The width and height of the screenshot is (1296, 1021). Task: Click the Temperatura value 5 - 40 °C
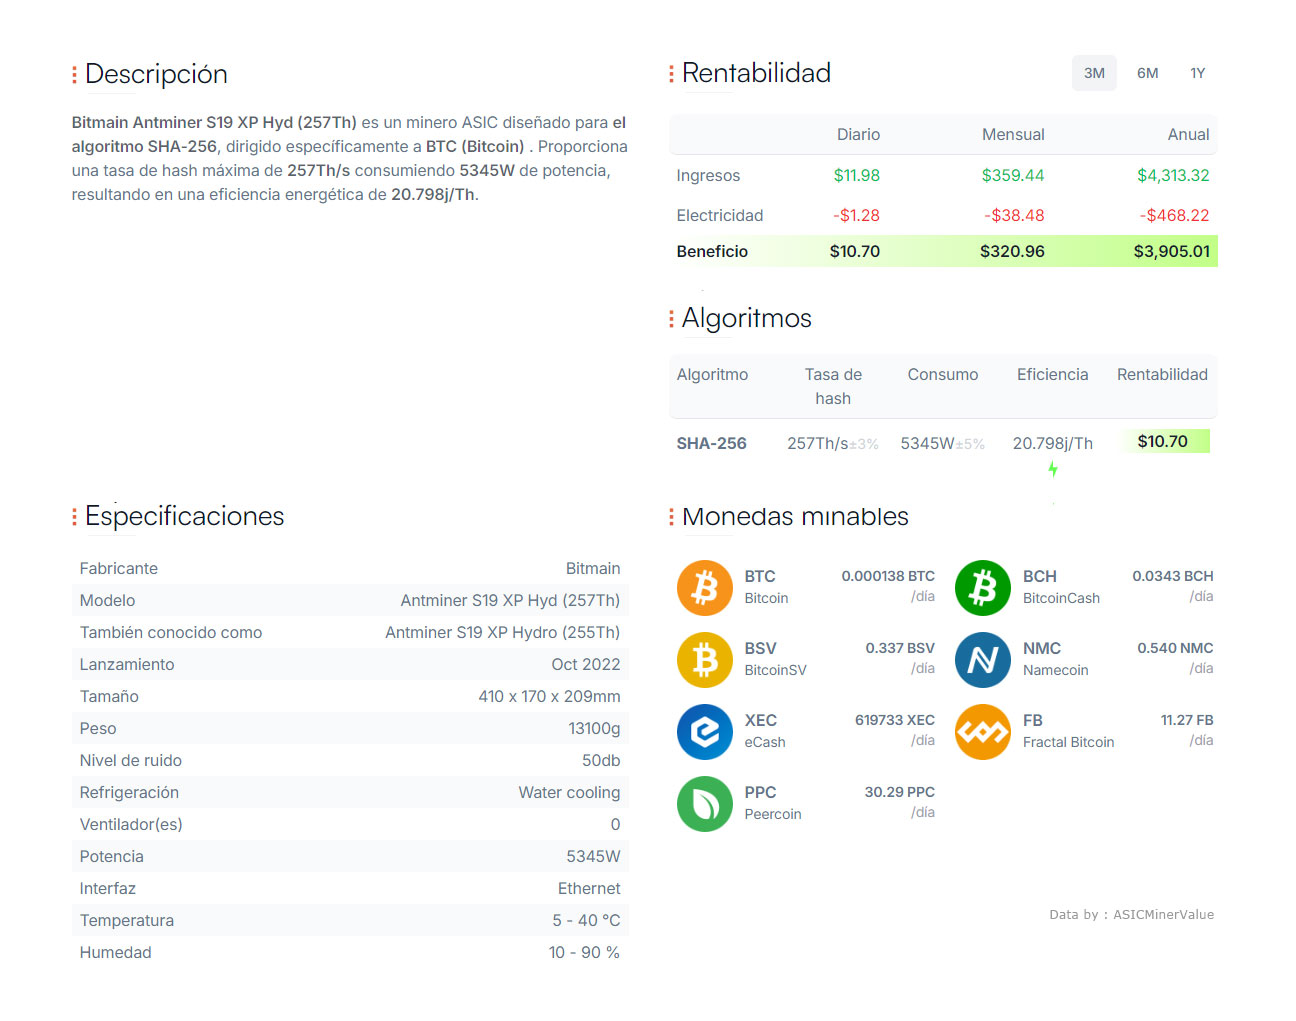[586, 920]
